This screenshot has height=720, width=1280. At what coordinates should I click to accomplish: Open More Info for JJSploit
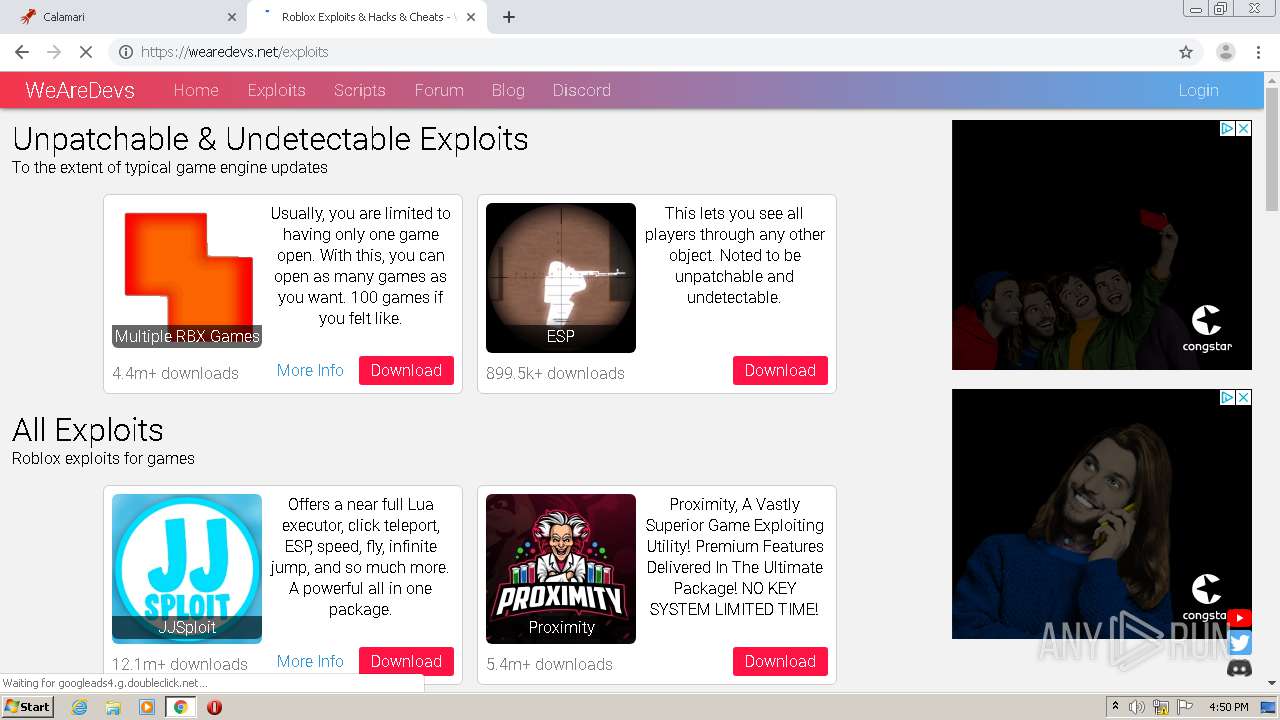(310, 661)
